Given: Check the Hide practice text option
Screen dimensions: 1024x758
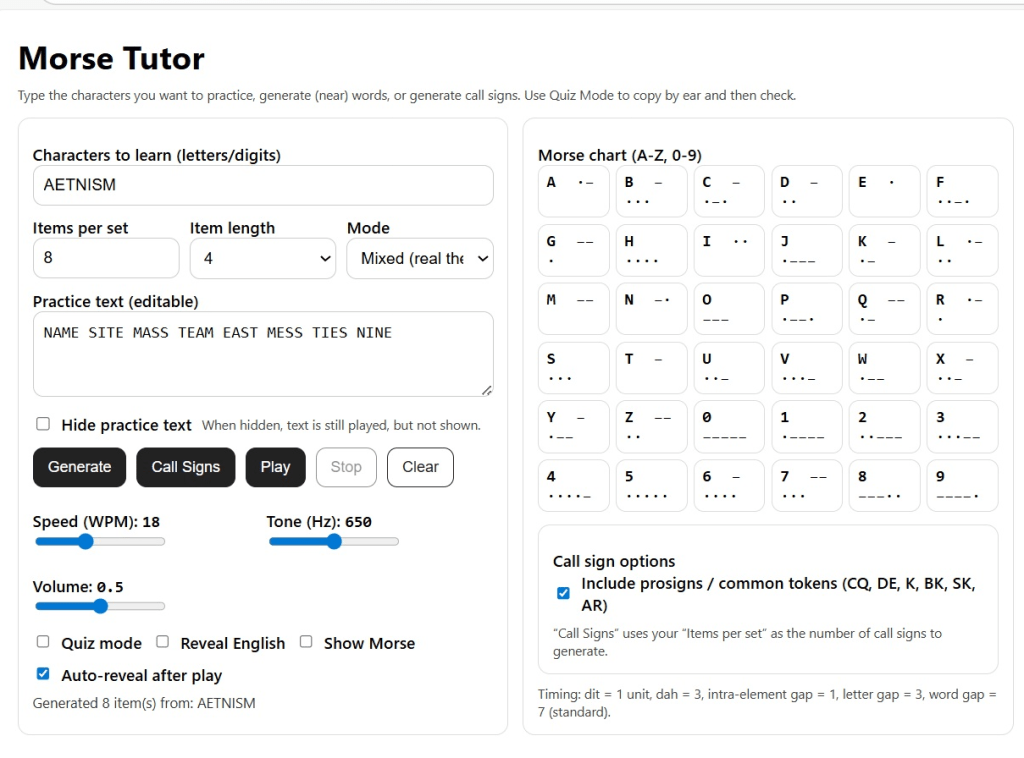Looking at the screenshot, I should click(43, 423).
